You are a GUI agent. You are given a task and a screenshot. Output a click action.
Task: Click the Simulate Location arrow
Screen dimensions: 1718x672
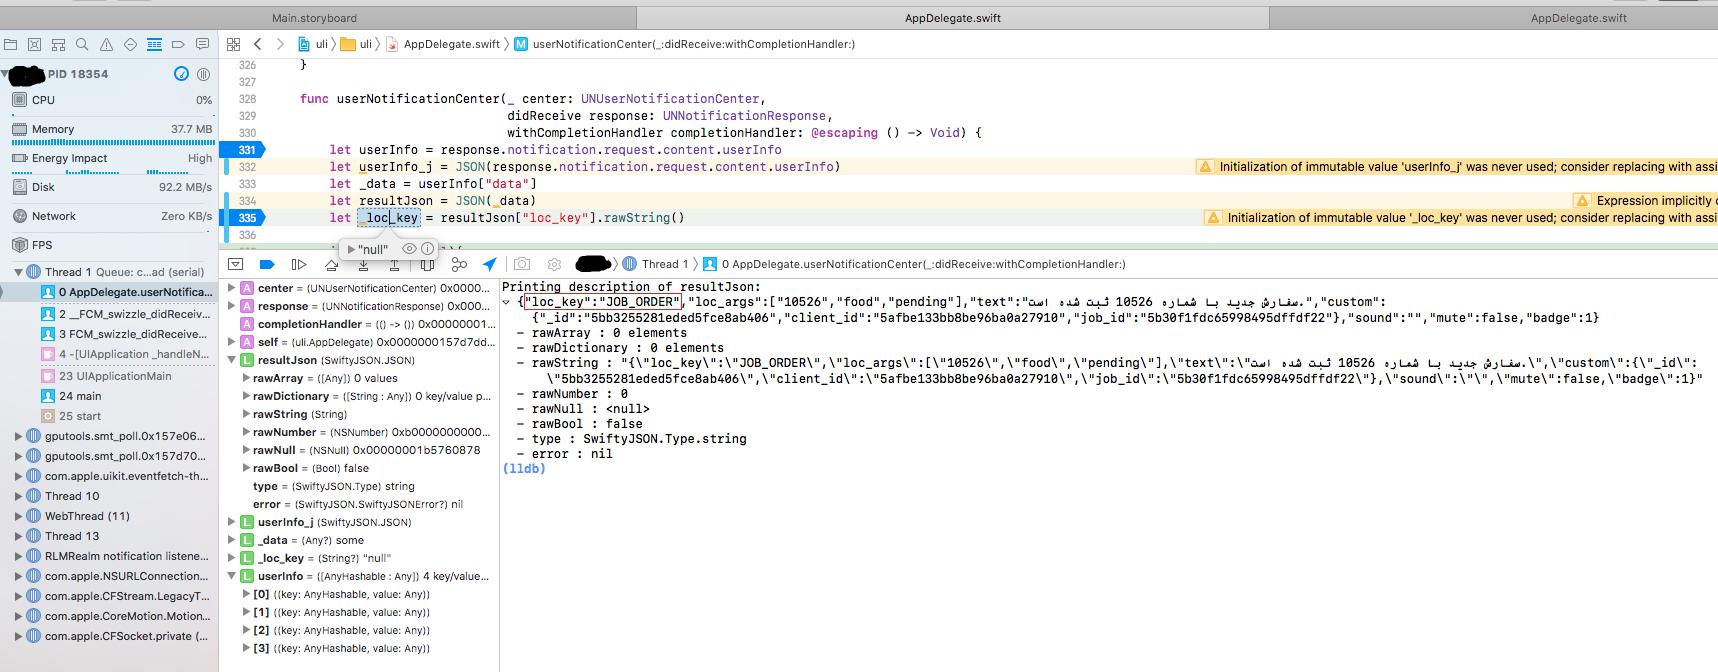[489, 264]
